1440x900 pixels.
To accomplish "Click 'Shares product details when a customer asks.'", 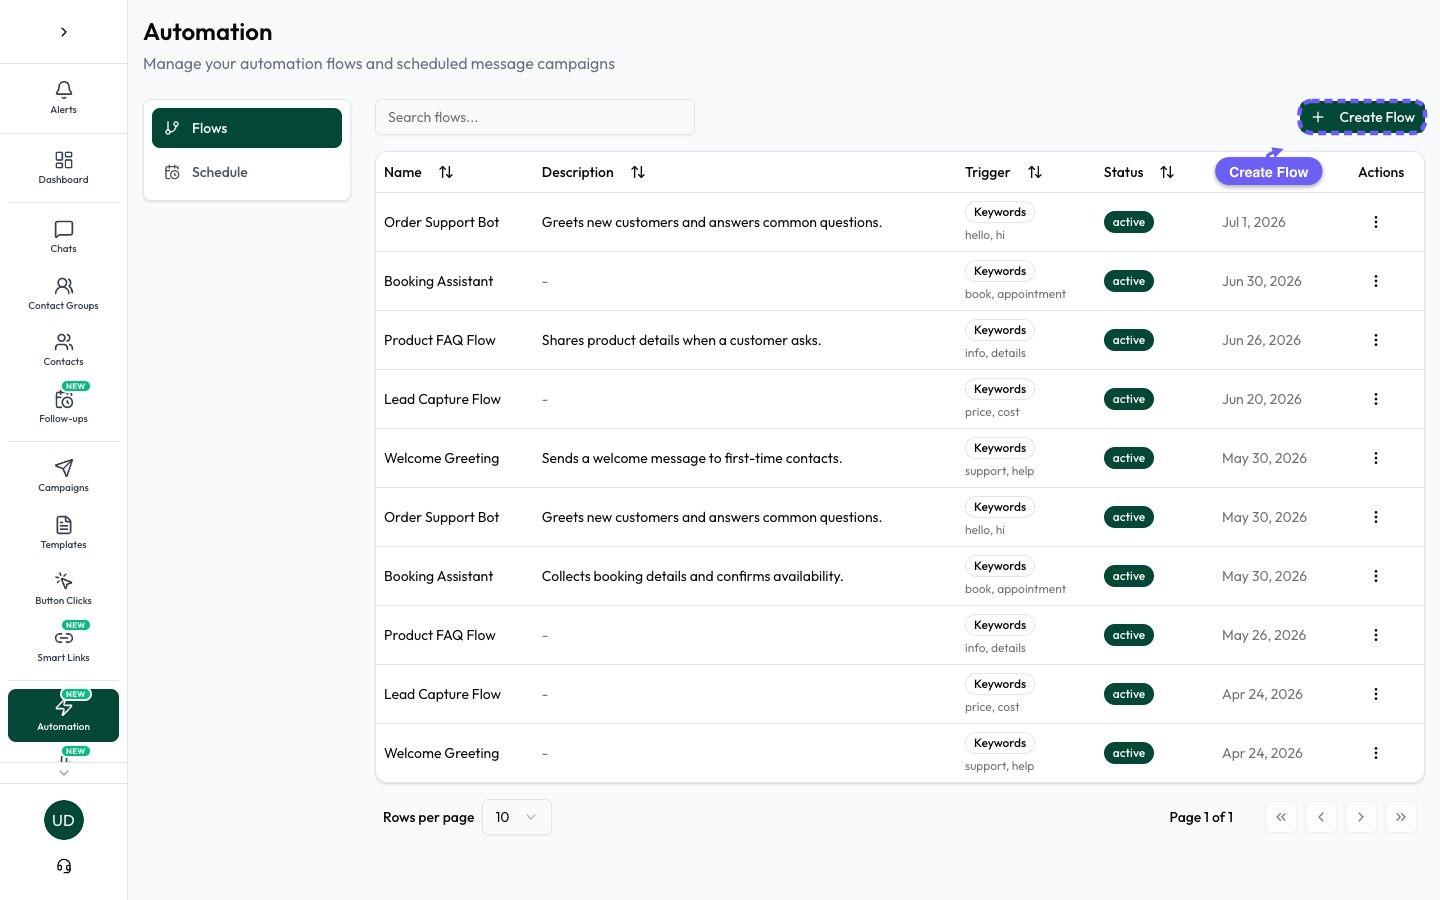I will (x=681, y=340).
